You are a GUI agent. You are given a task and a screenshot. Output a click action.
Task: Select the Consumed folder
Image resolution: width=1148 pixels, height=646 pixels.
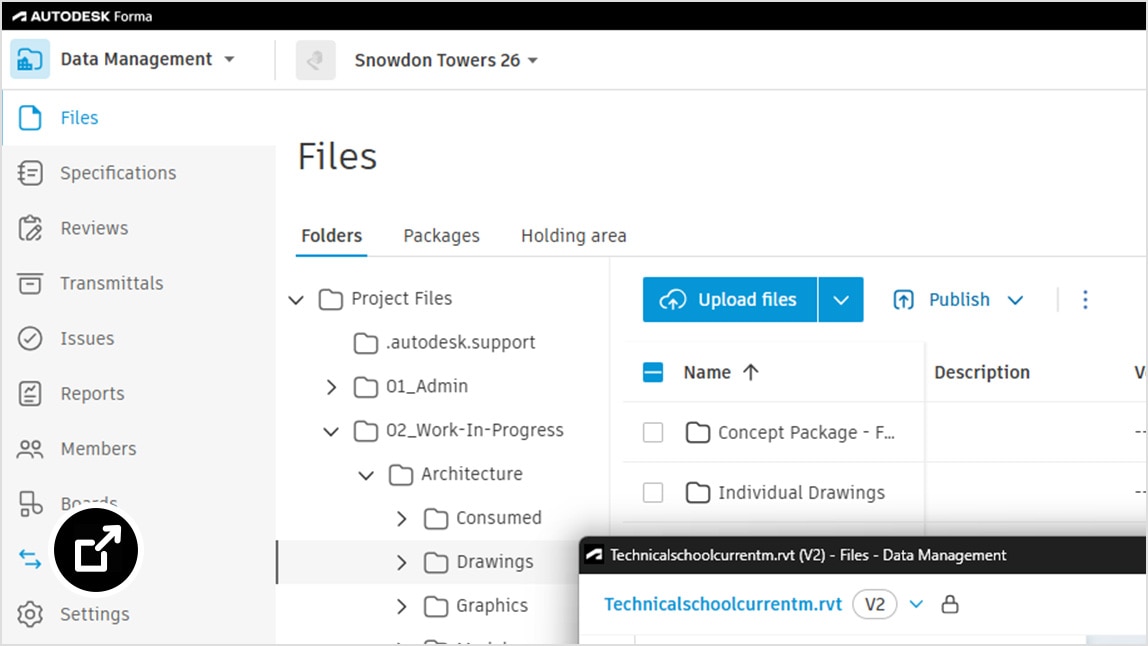coord(499,518)
